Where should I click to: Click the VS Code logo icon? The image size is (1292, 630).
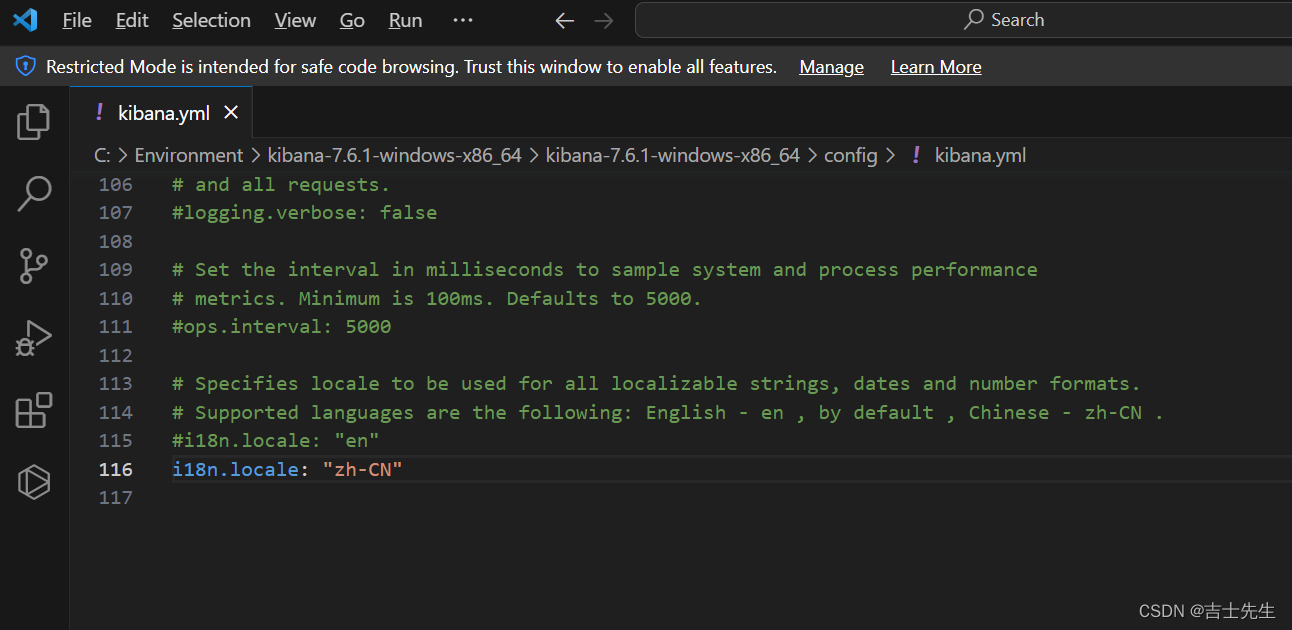pos(25,20)
